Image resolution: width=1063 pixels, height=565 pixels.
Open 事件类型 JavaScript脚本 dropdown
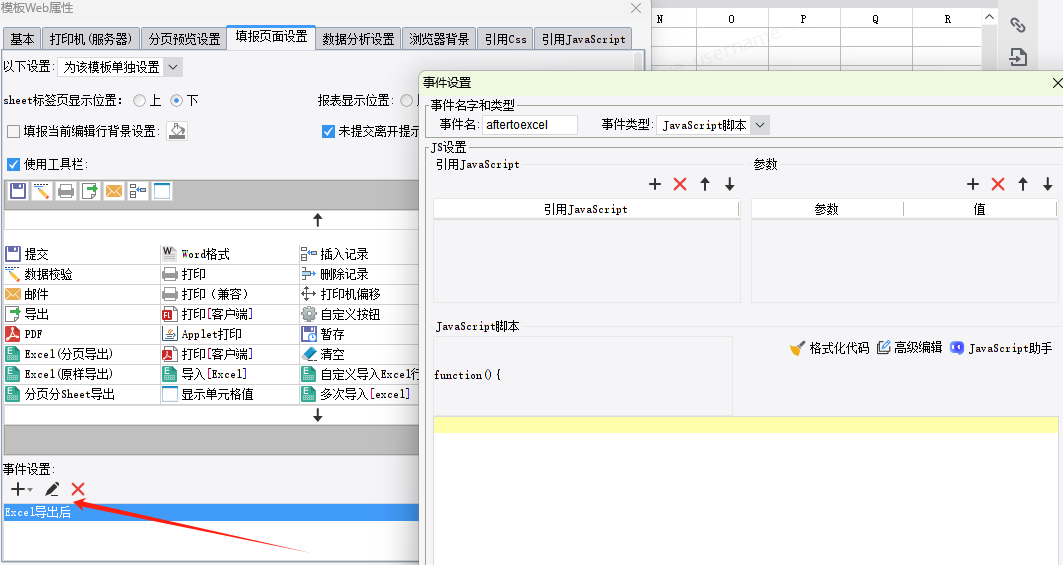(713, 125)
